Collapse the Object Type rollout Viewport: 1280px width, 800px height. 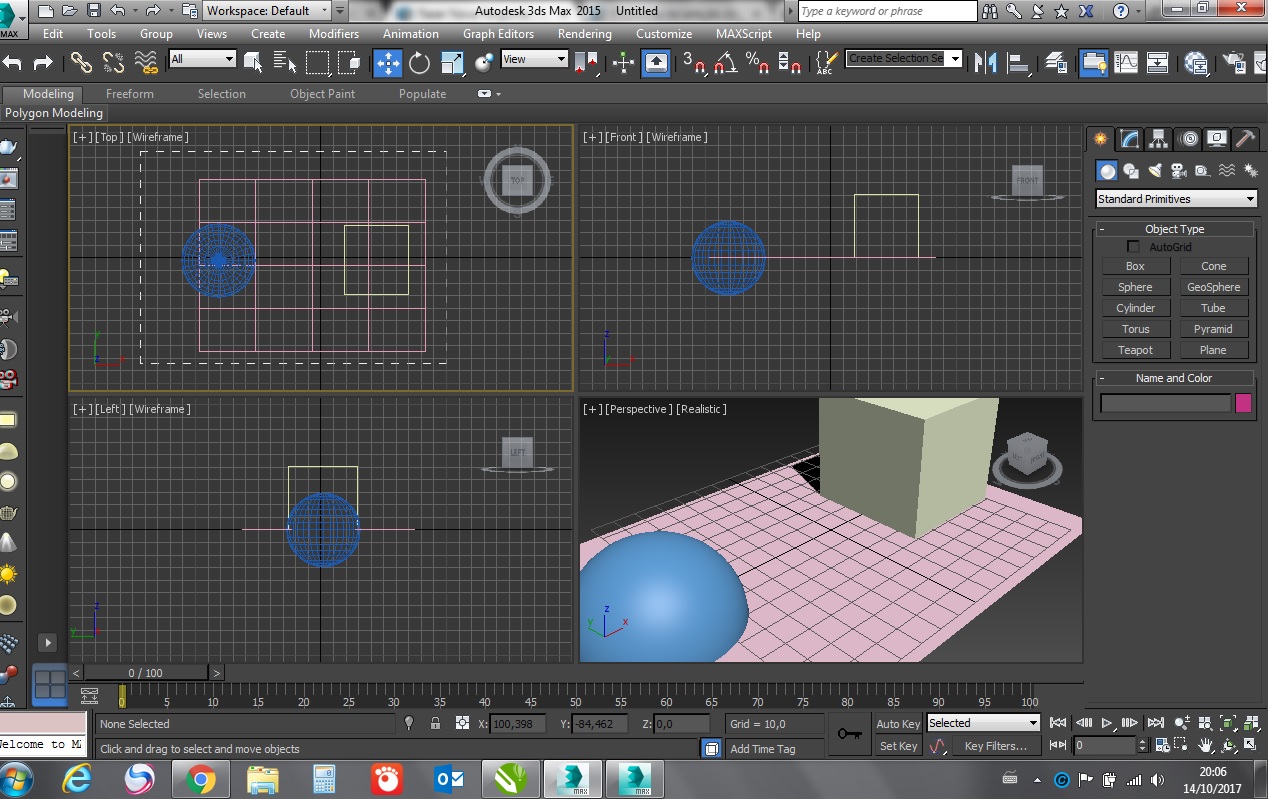pos(1175,229)
